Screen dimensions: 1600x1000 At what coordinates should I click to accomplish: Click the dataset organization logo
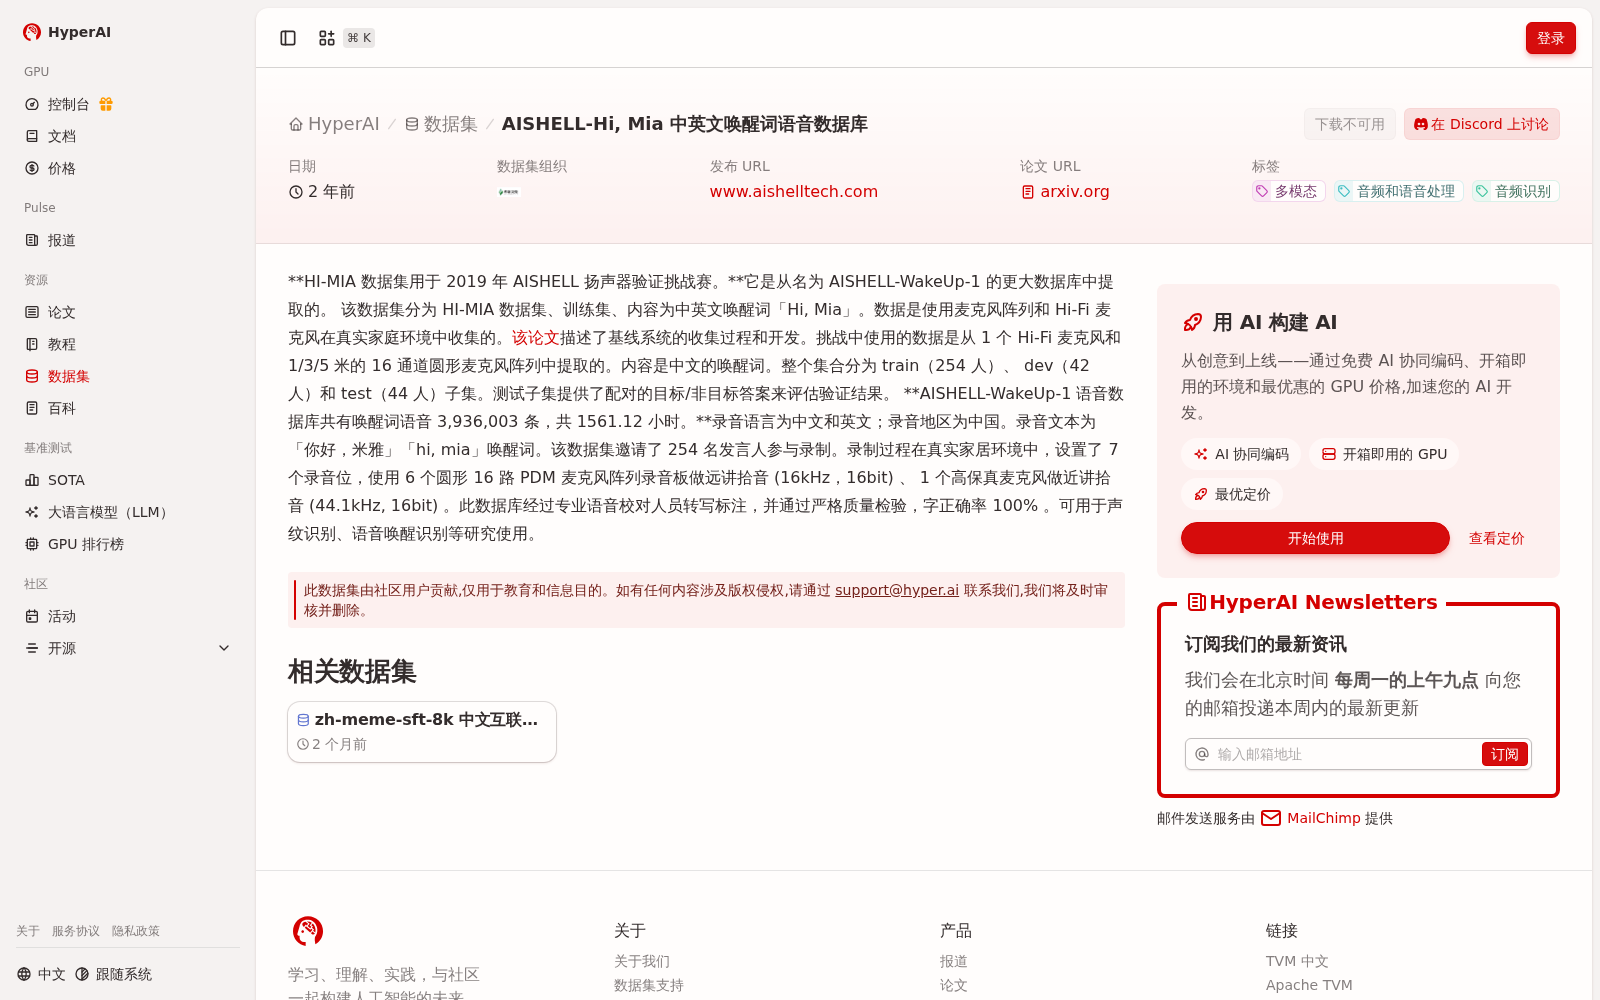[x=509, y=192]
